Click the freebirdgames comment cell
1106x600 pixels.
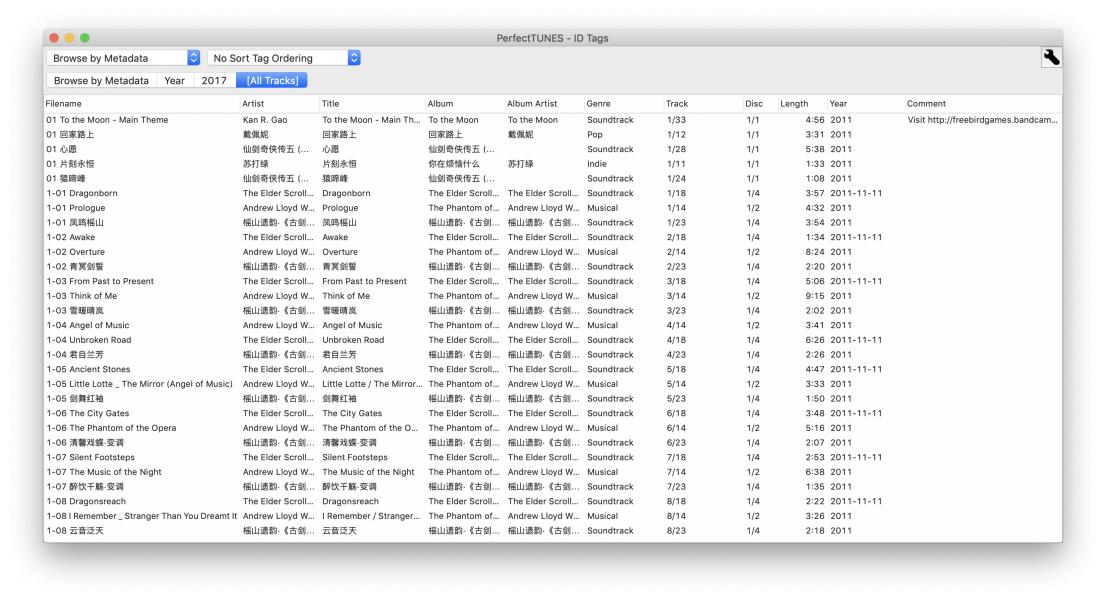981,120
